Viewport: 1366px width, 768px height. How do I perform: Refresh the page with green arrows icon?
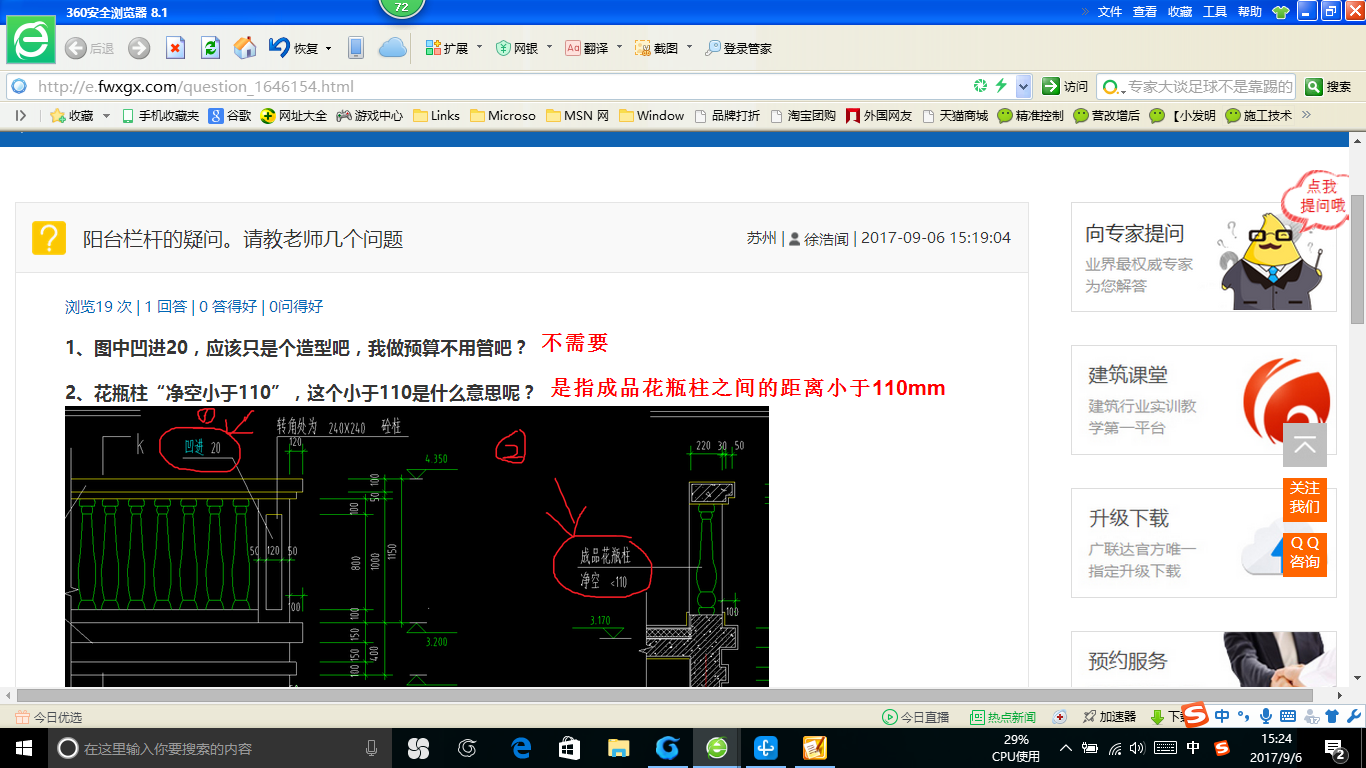(210, 48)
